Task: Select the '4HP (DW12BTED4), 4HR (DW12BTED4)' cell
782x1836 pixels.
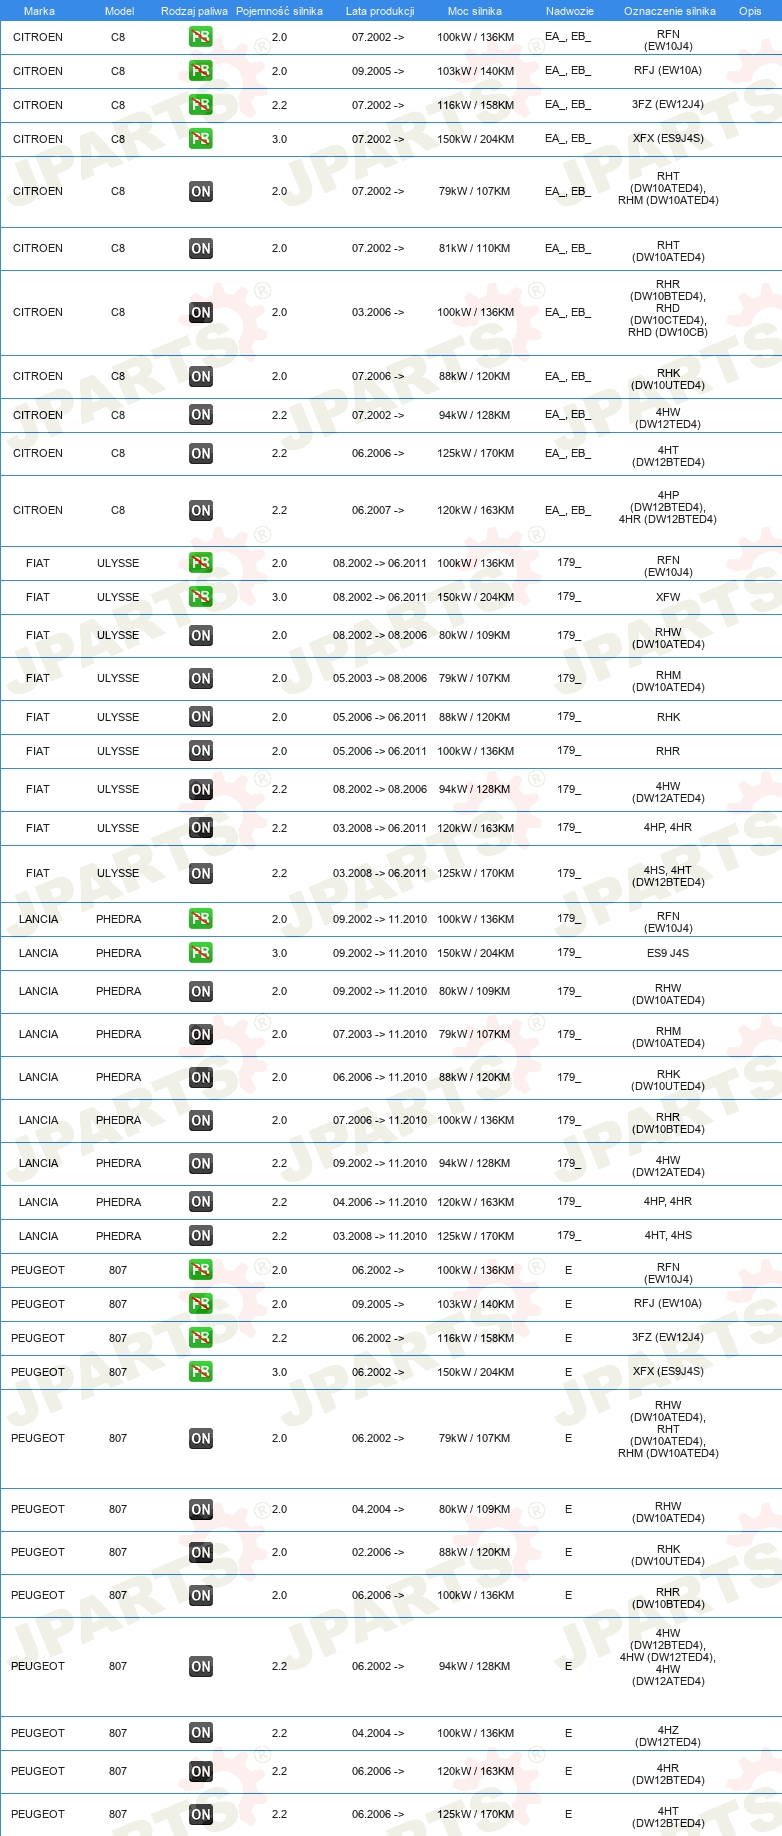Action: coord(668,508)
